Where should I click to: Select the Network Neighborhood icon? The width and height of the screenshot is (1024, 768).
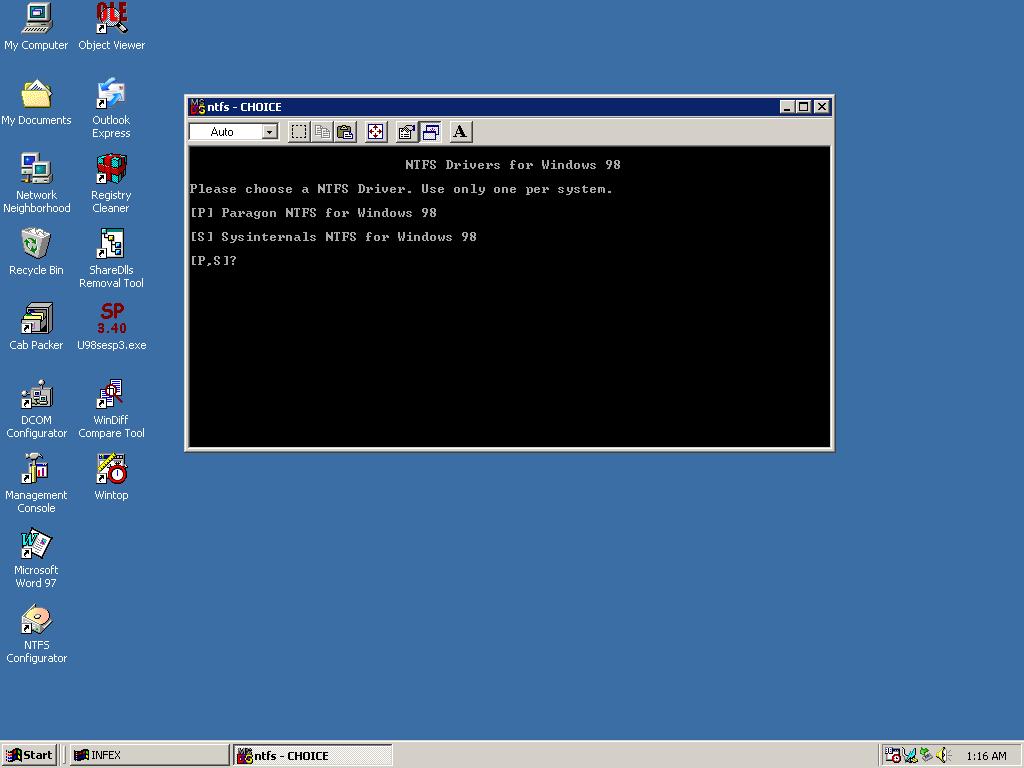tap(37, 184)
